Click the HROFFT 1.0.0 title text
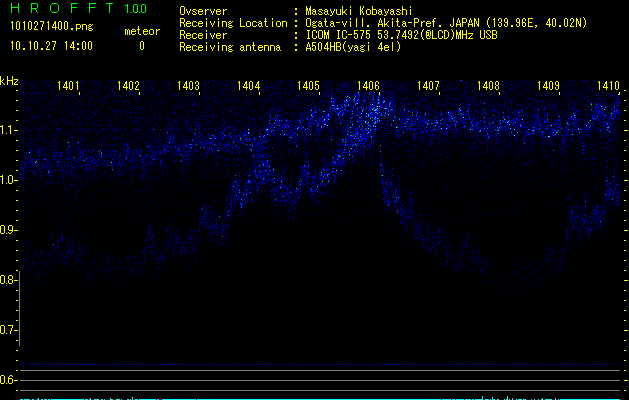Image resolution: width=629 pixels, height=400 pixels. point(79,8)
